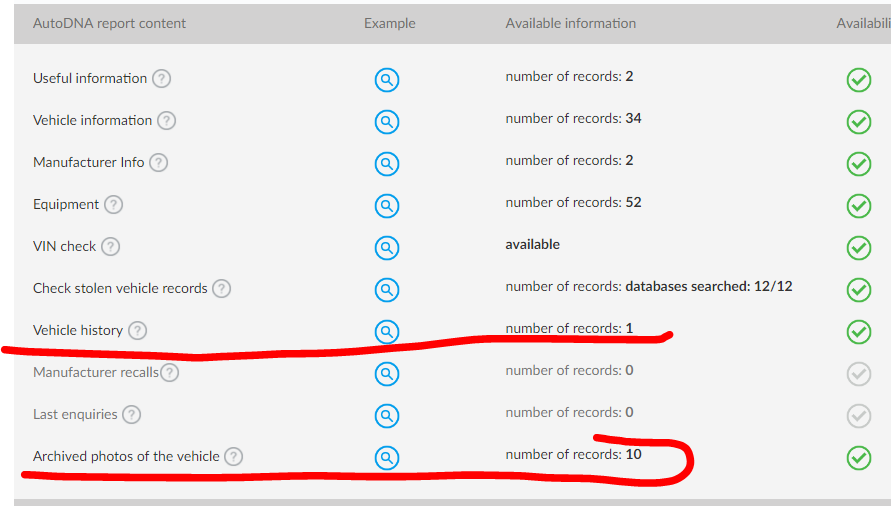Click the grey availability check for Manufacturer recalls
Viewport: 891px width, 506px height.
point(859,374)
